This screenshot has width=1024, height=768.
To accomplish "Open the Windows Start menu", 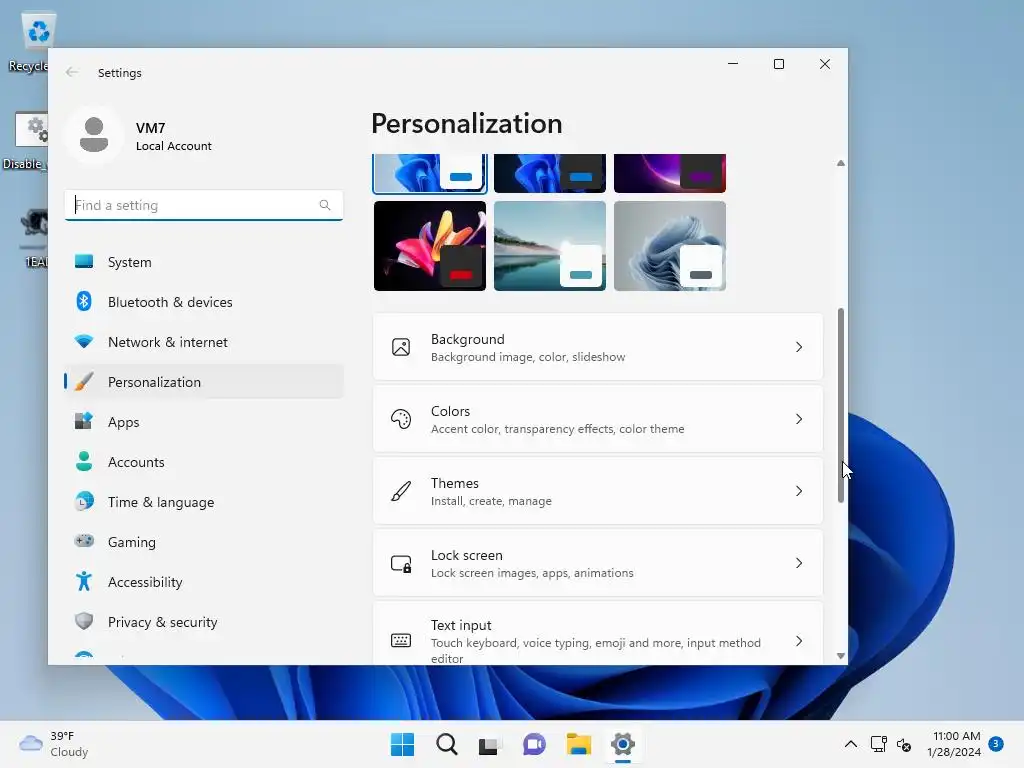I will coord(402,744).
